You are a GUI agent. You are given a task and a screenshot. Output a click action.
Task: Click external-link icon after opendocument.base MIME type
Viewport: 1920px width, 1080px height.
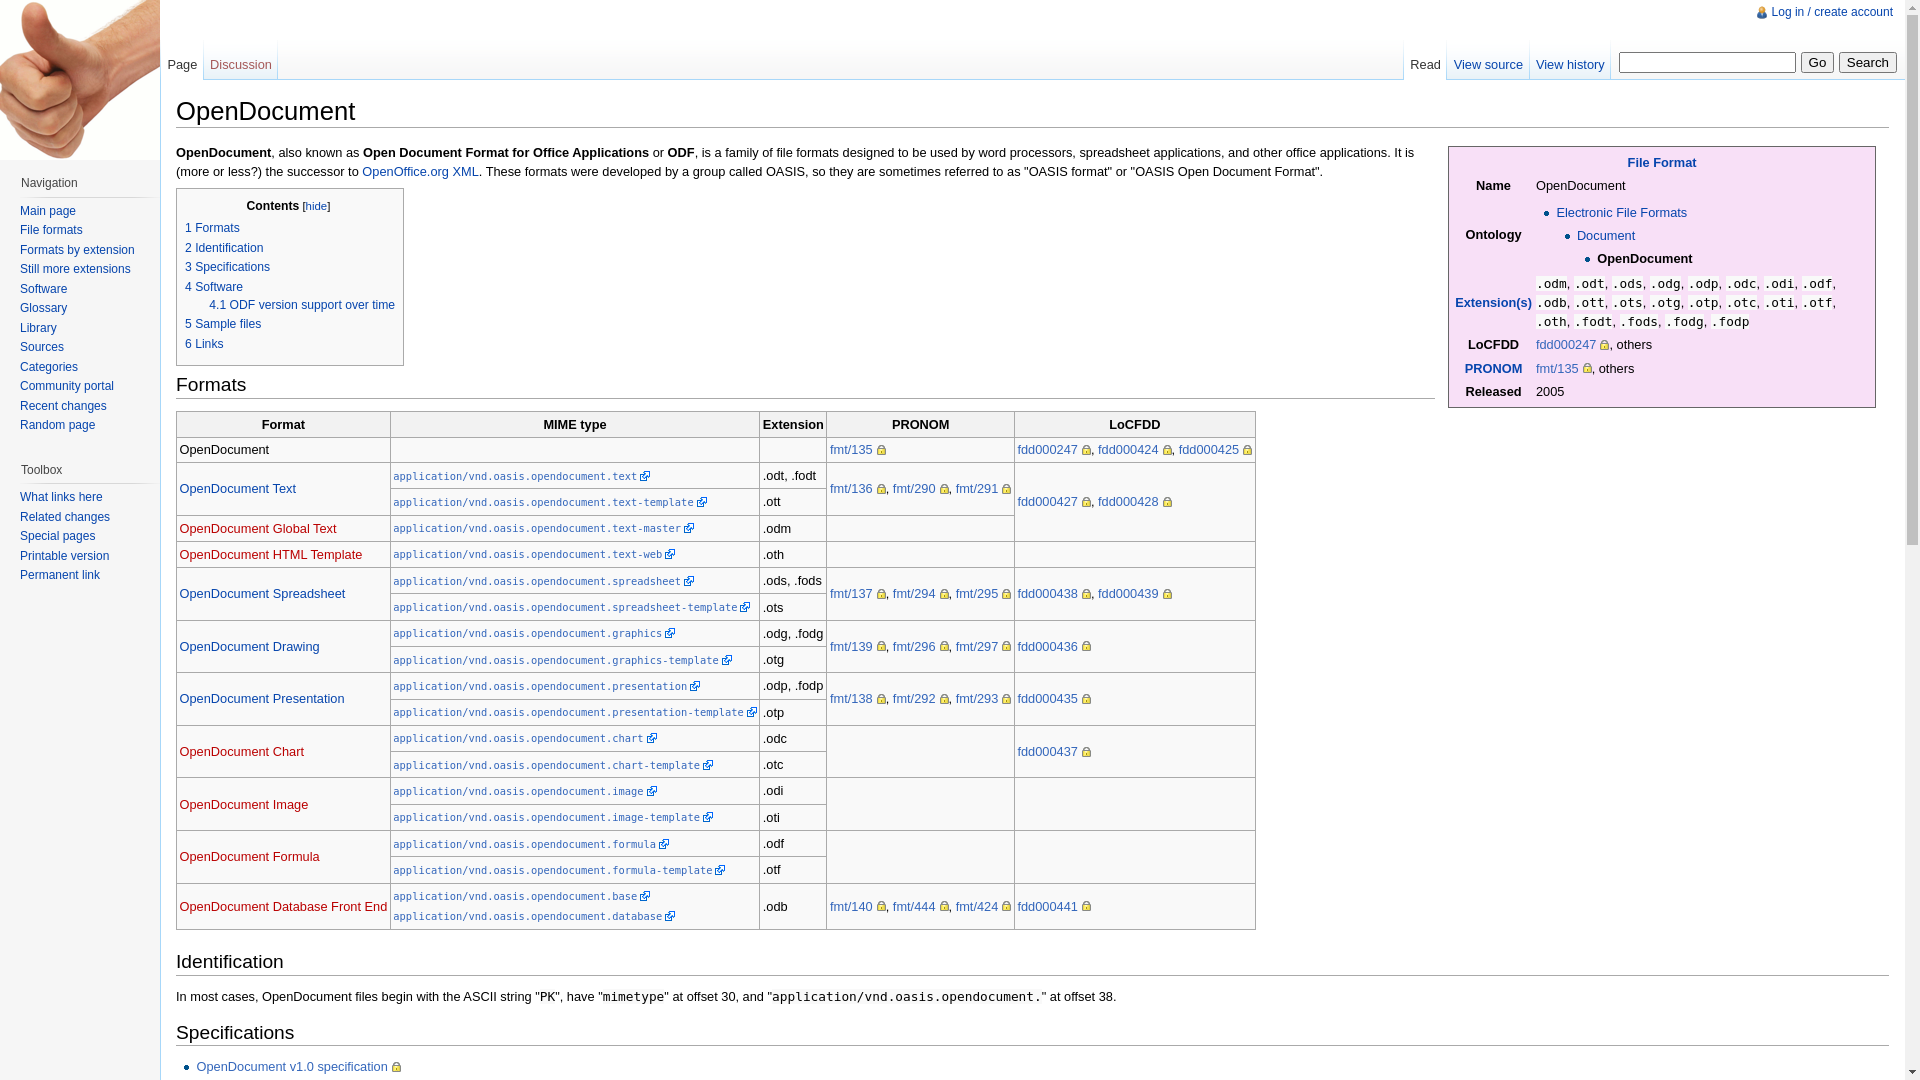(645, 897)
